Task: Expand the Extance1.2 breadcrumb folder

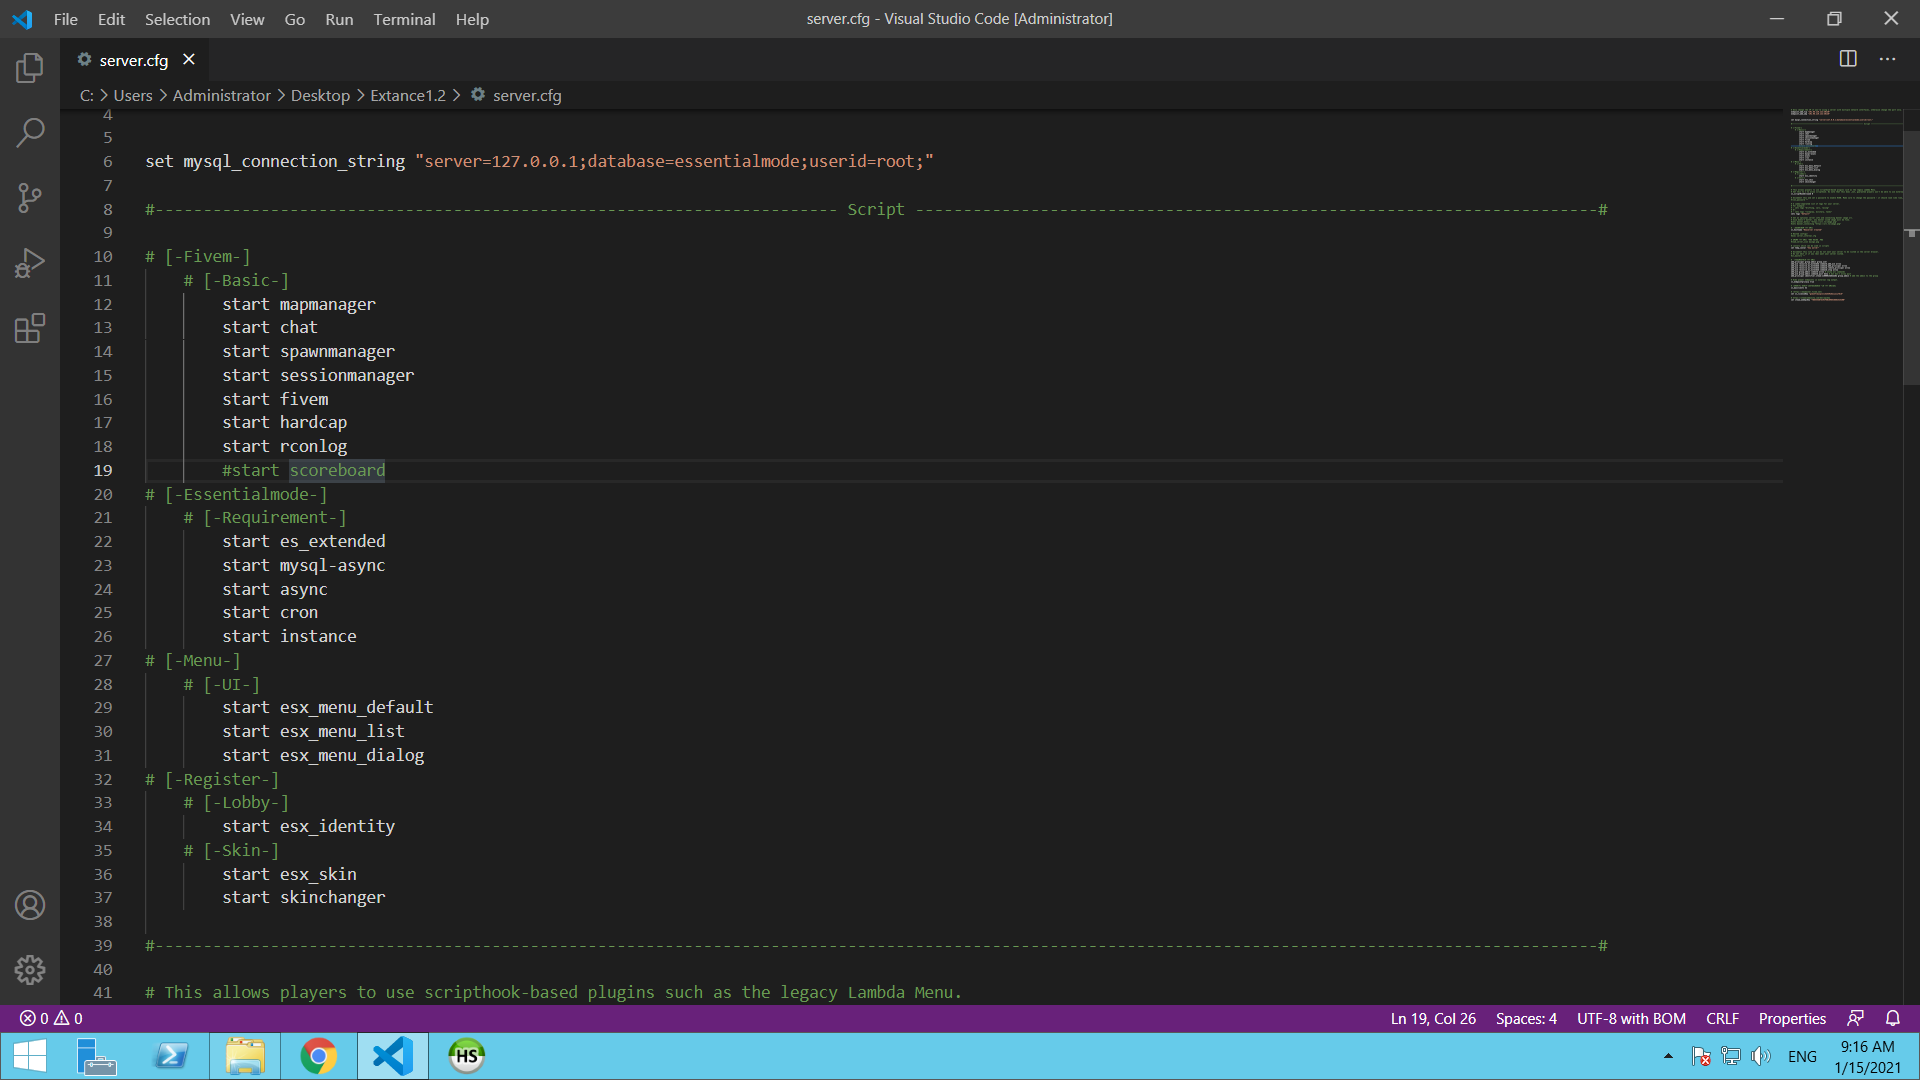Action: click(408, 95)
